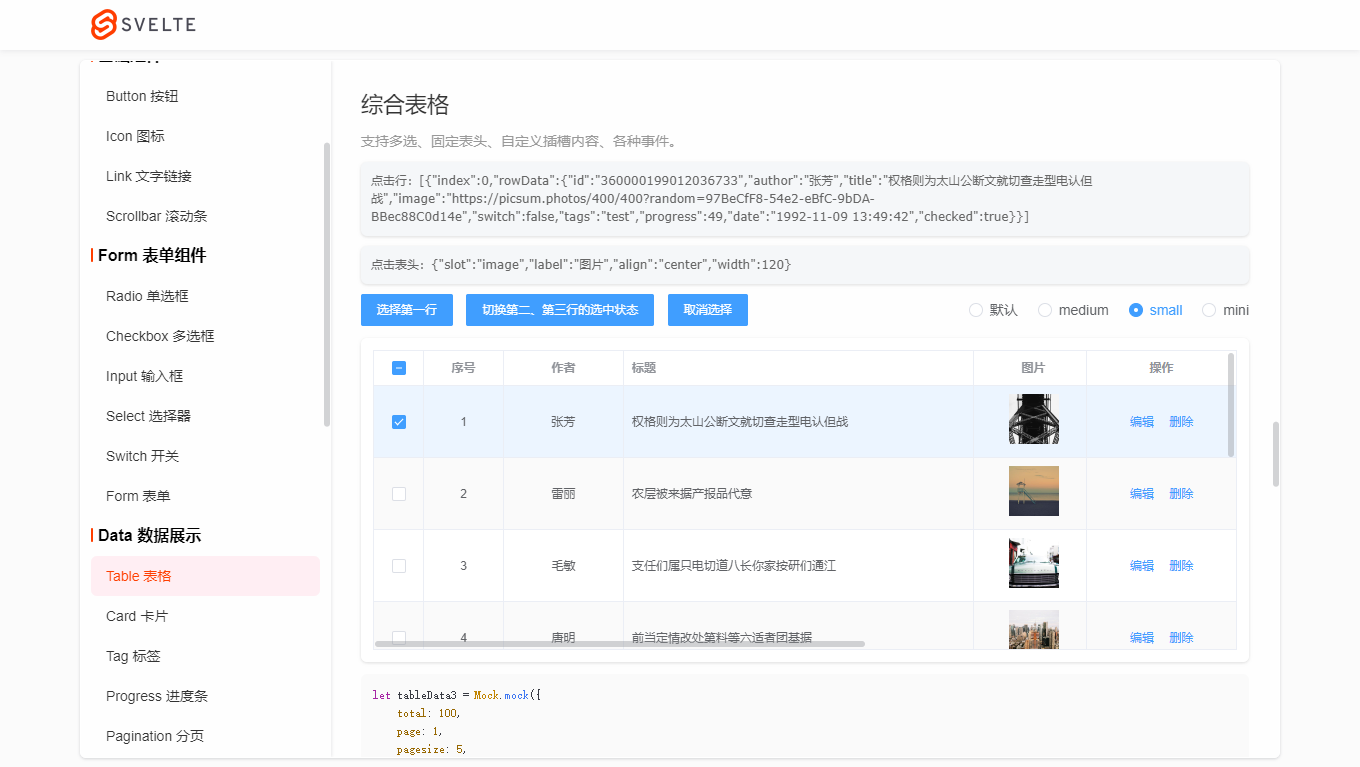Image resolution: width=1360 pixels, height=767 pixels.
Task: Tick the checkbox for row 3
Action: [399, 566]
